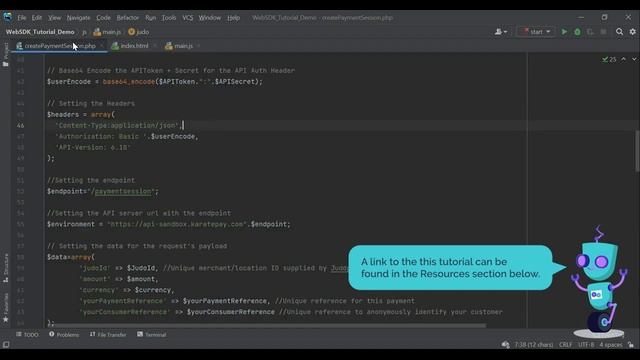Click the inspections checkmark 25 widget
Screen dimensions: 640x360
click(x=609, y=60)
